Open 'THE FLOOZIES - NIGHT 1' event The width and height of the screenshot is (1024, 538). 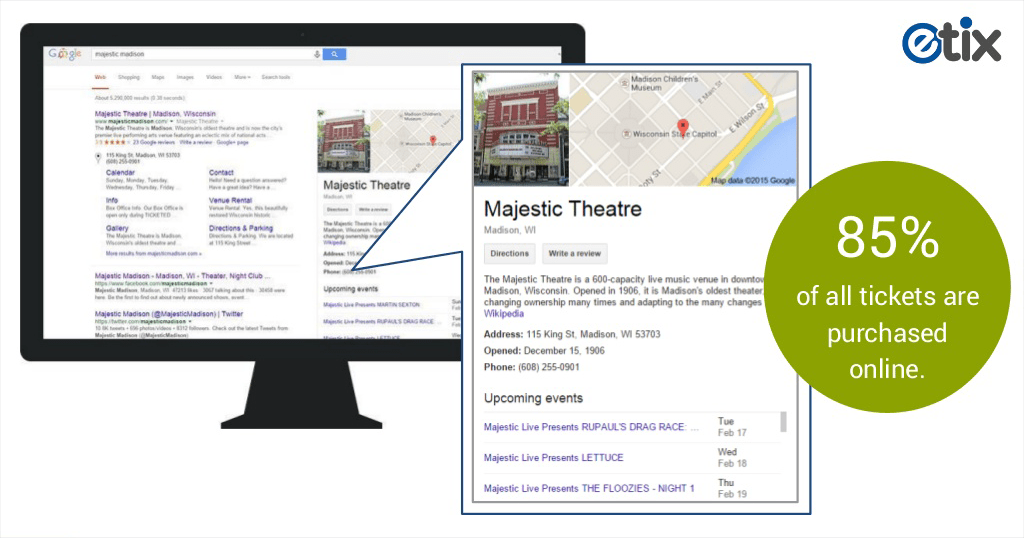[x=589, y=488]
